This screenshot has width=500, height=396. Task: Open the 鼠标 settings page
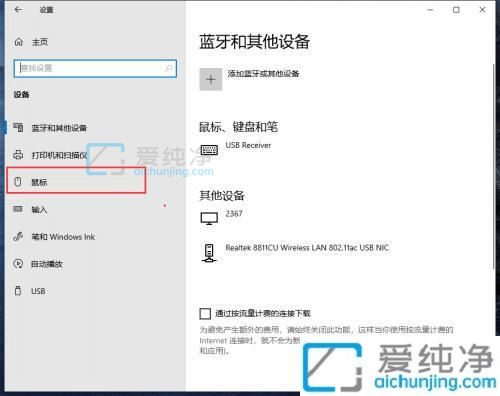[x=76, y=180]
